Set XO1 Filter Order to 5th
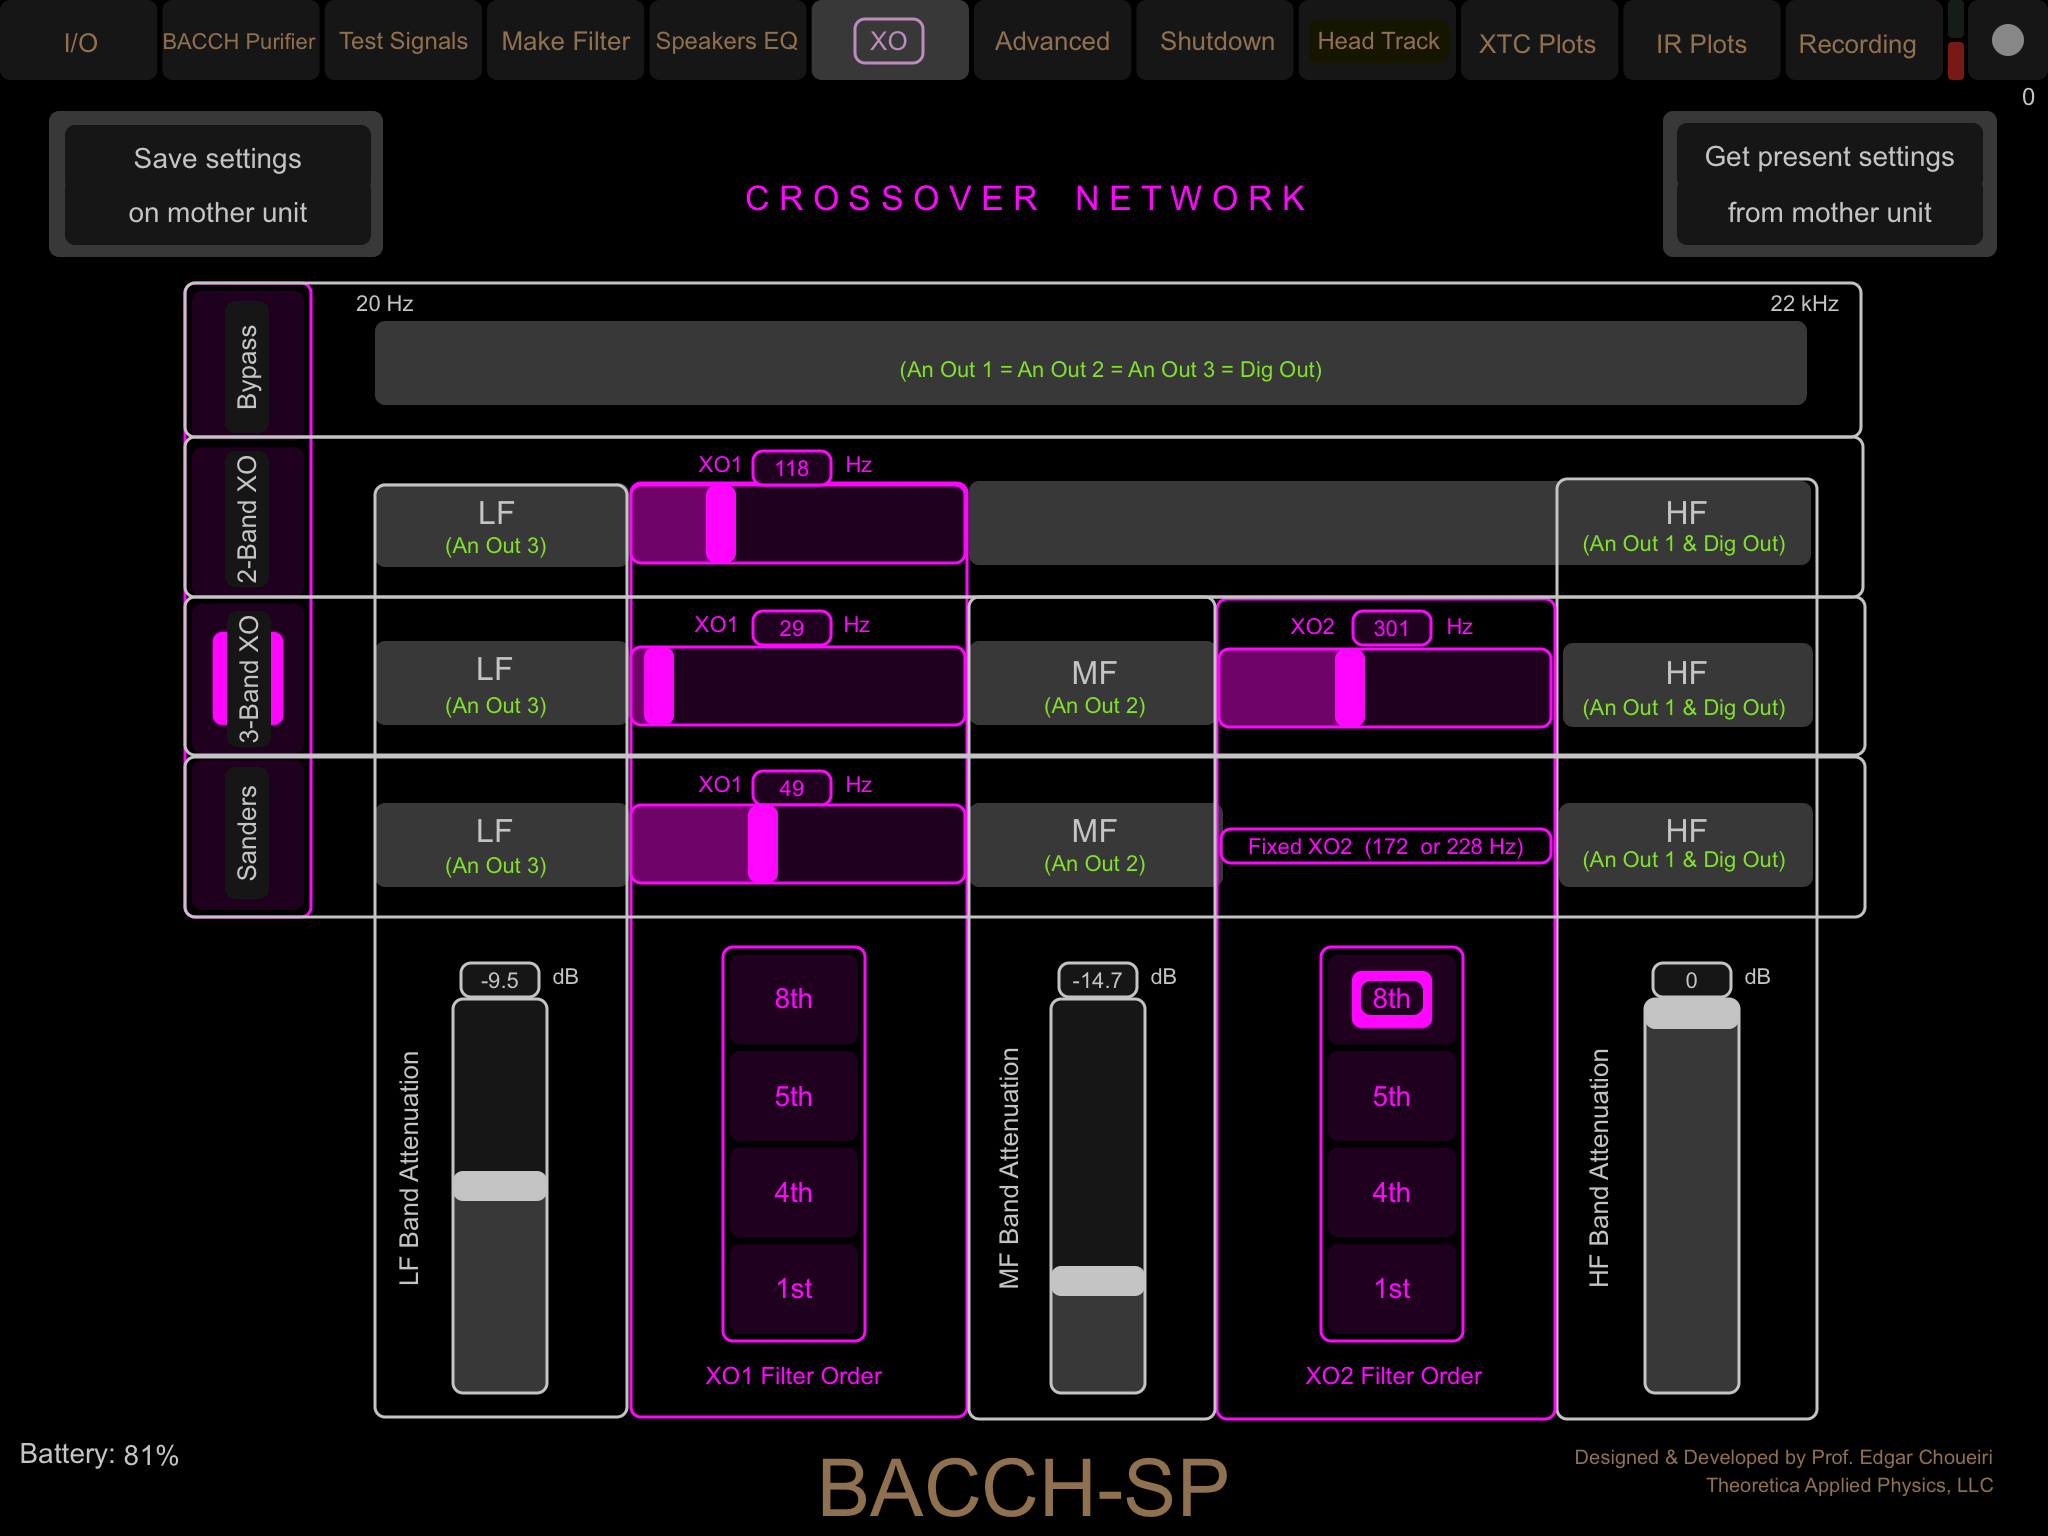Image resolution: width=2048 pixels, height=1536 pixels. pyautogui.click(x=794, y=1096)
